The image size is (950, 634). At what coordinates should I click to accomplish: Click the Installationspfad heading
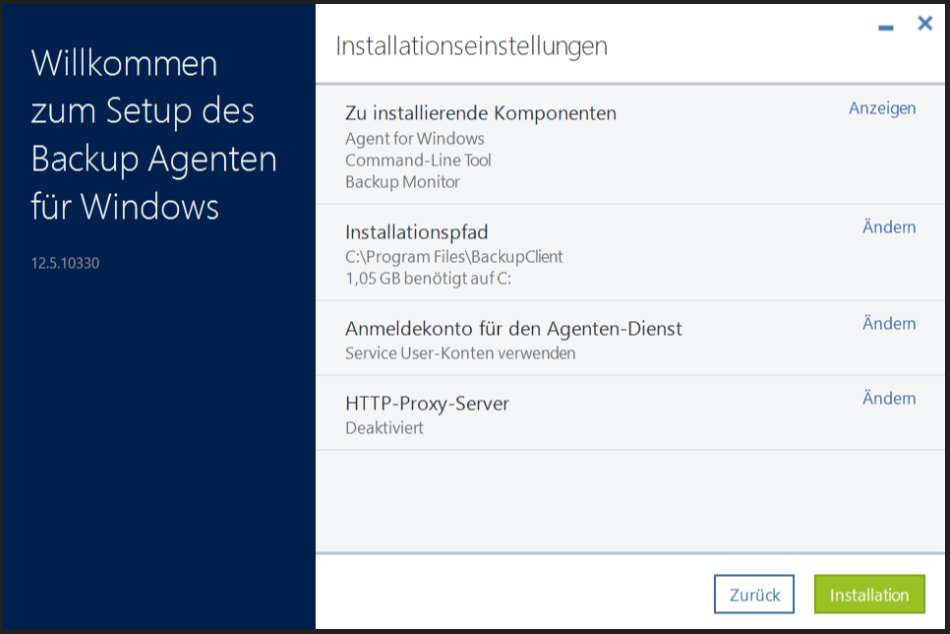[416, 233]
